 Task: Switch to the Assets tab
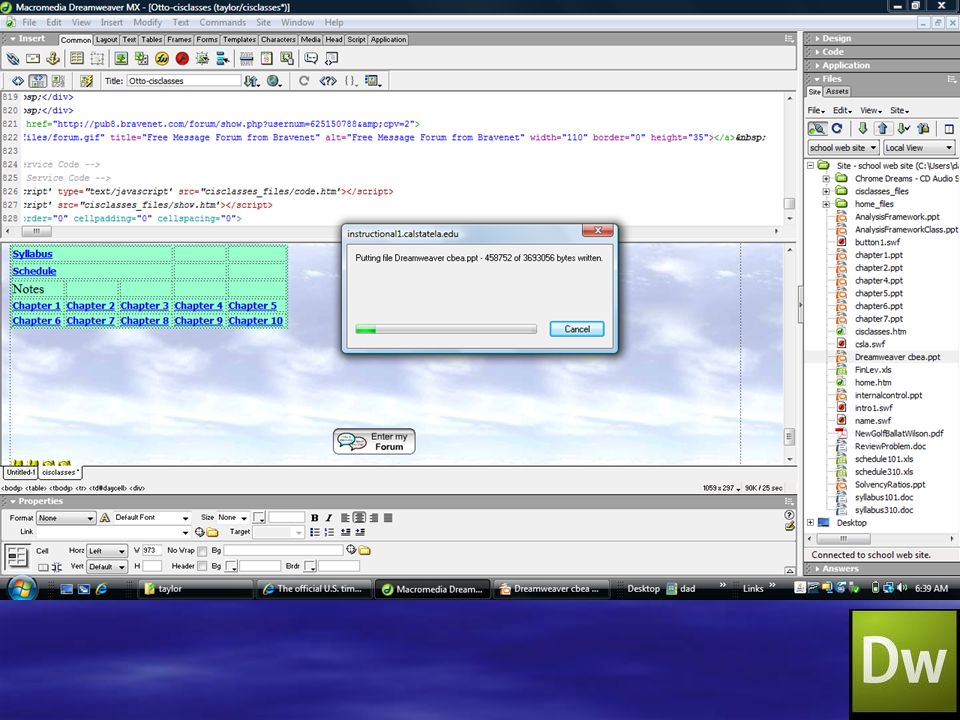[837, 92]
